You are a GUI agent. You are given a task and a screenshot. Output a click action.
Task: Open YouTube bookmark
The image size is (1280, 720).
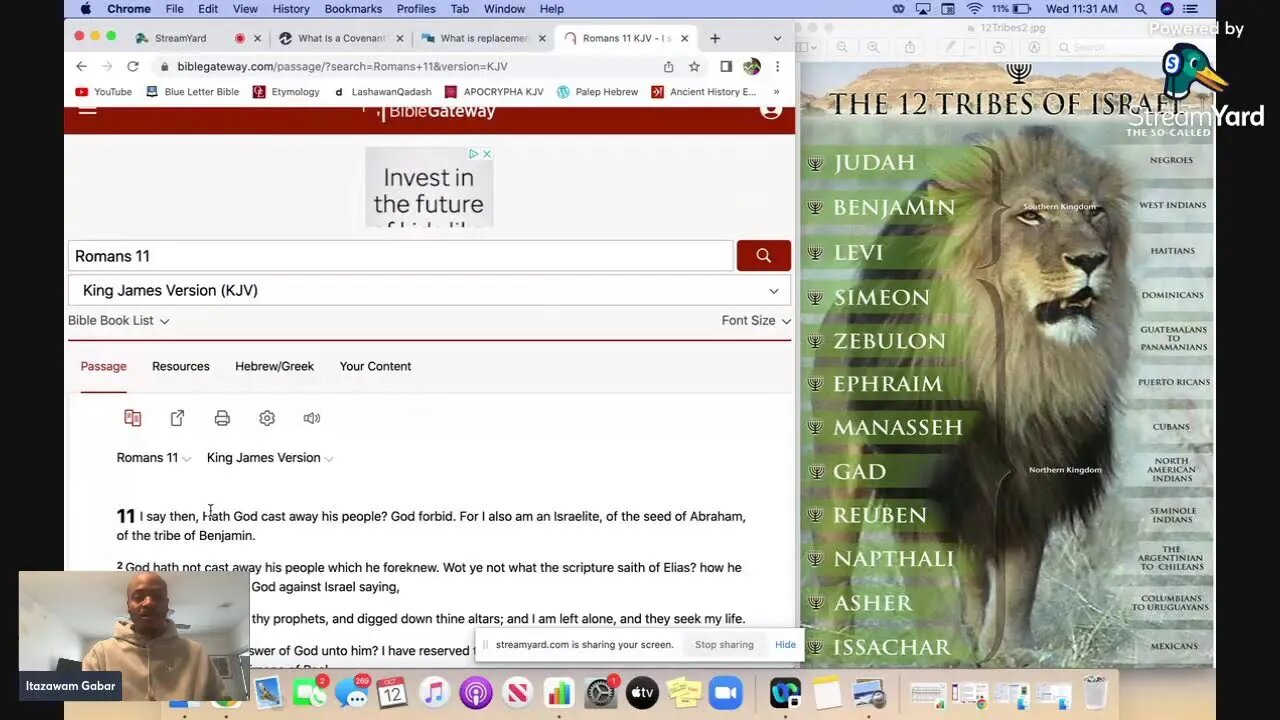[104, 92]
